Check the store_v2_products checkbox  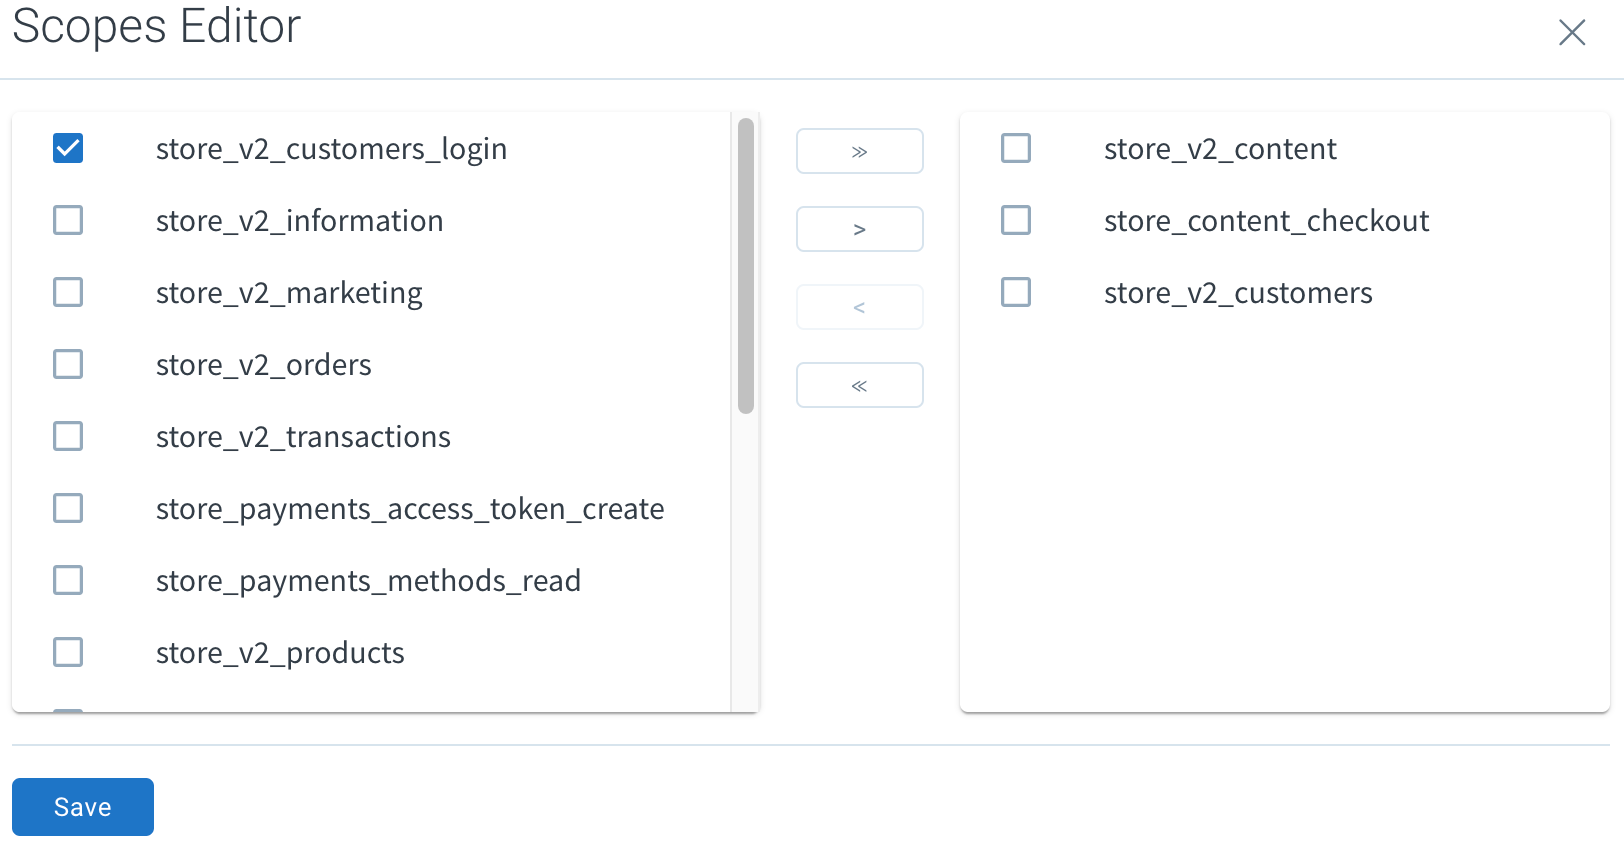click(68, 652)
